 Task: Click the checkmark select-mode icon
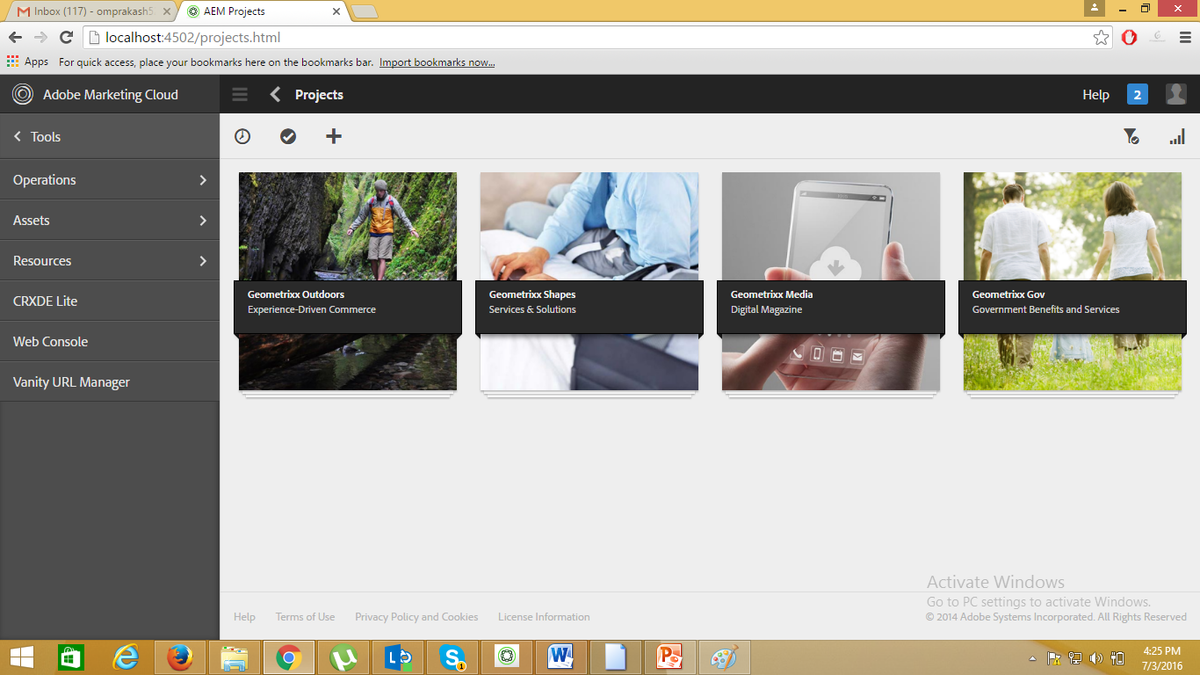pos(288,136)
